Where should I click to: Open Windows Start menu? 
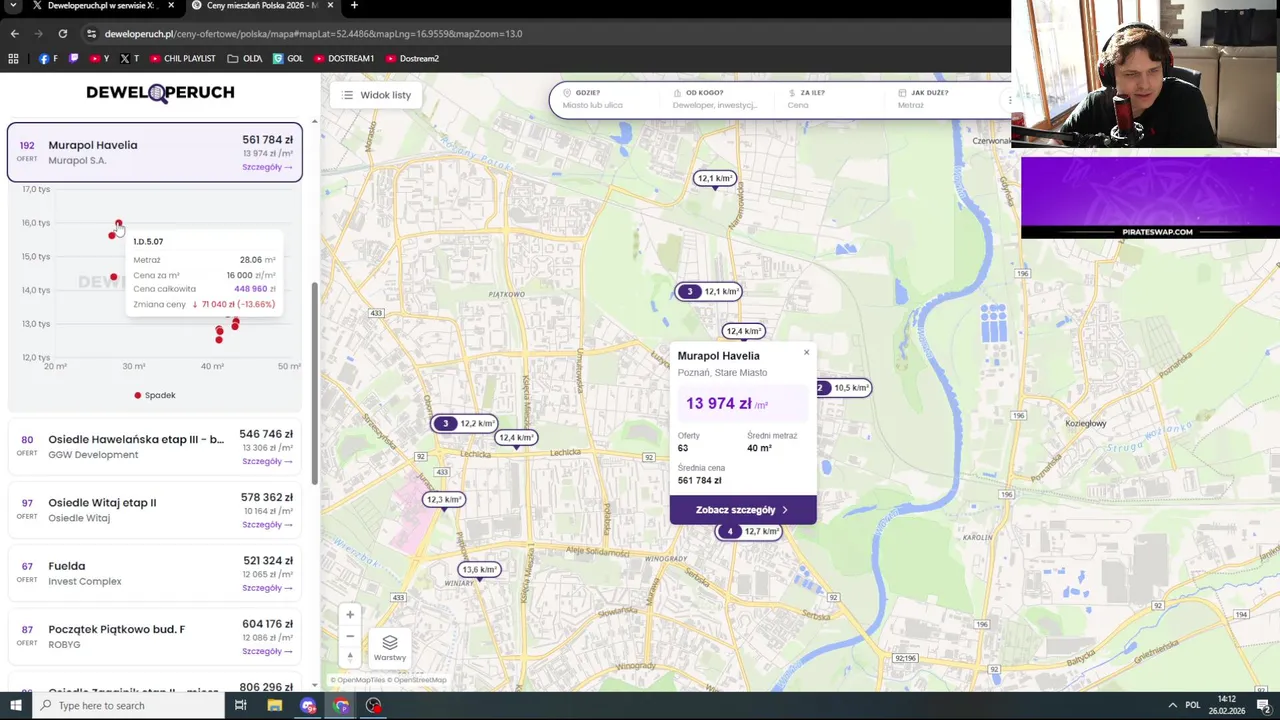[15, 706]
